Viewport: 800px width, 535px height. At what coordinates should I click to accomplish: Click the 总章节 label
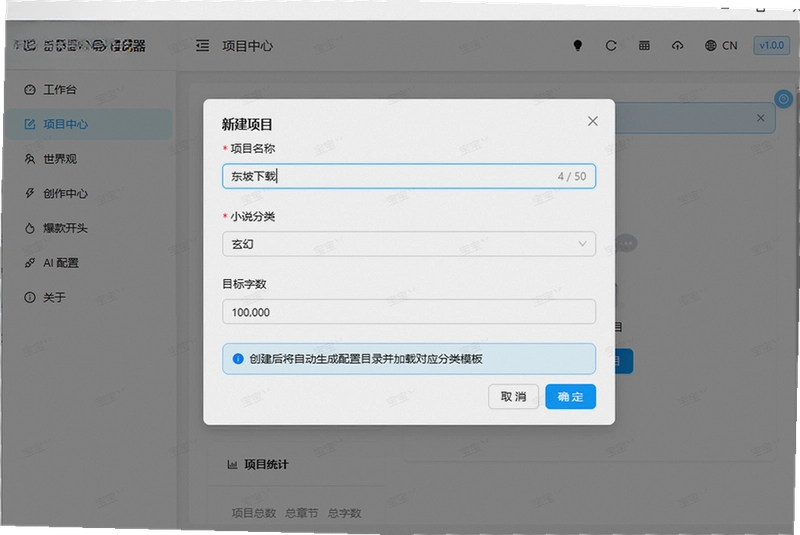pos(302,513)
